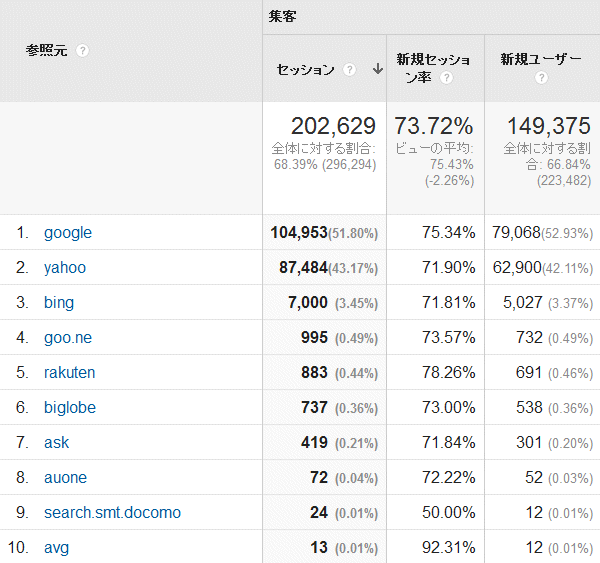Open help icon under 新規ユーザー header

click(541, 78)
